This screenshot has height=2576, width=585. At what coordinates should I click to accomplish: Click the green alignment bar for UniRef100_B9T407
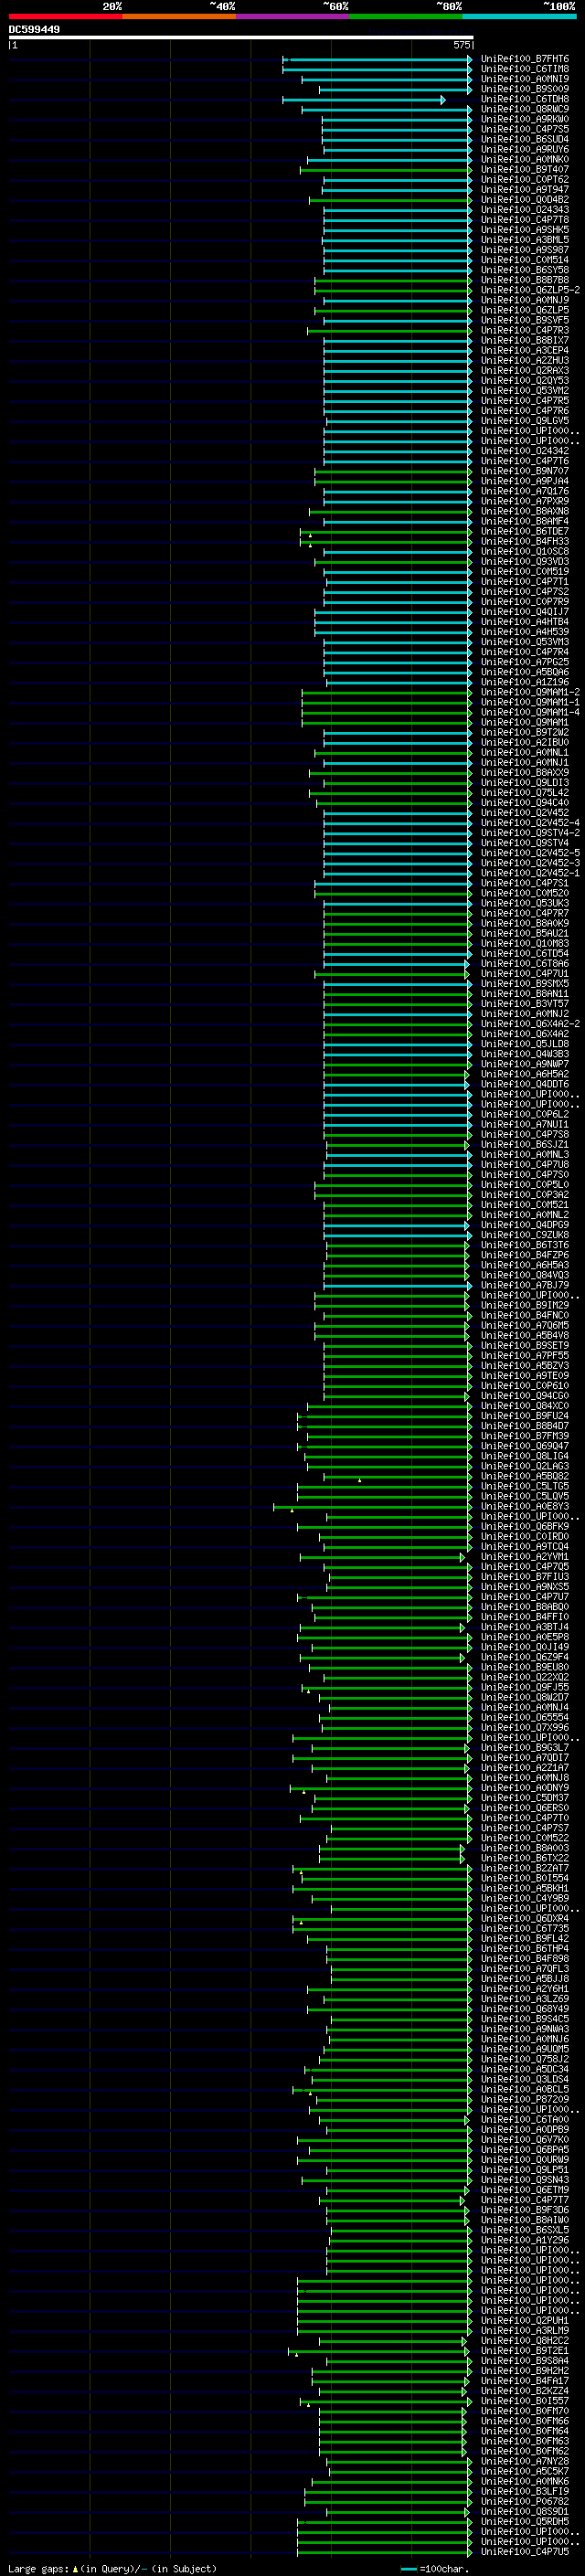coord(386,170)
